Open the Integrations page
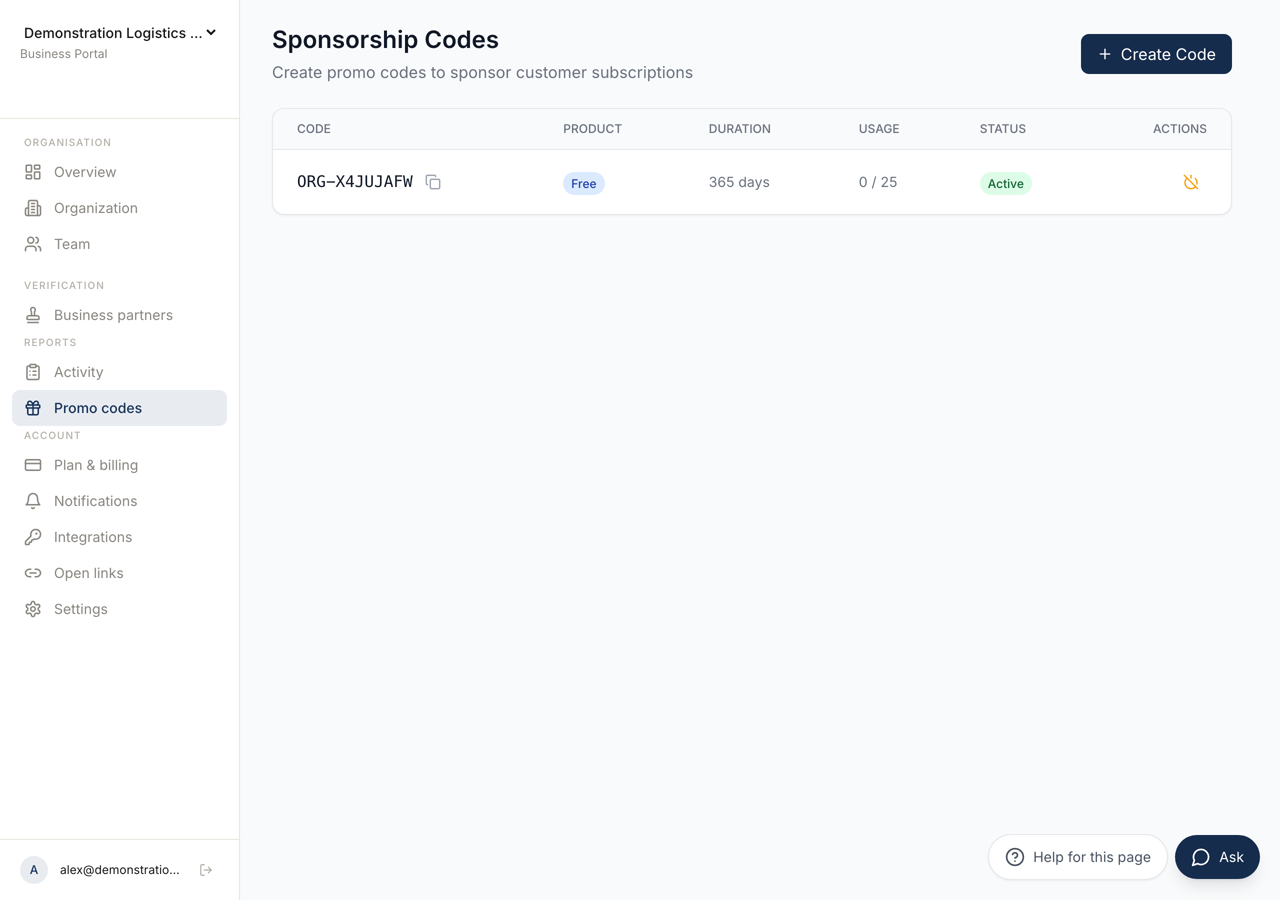The width and height of the screenshot is (1280, 900). tap(119, 537)
